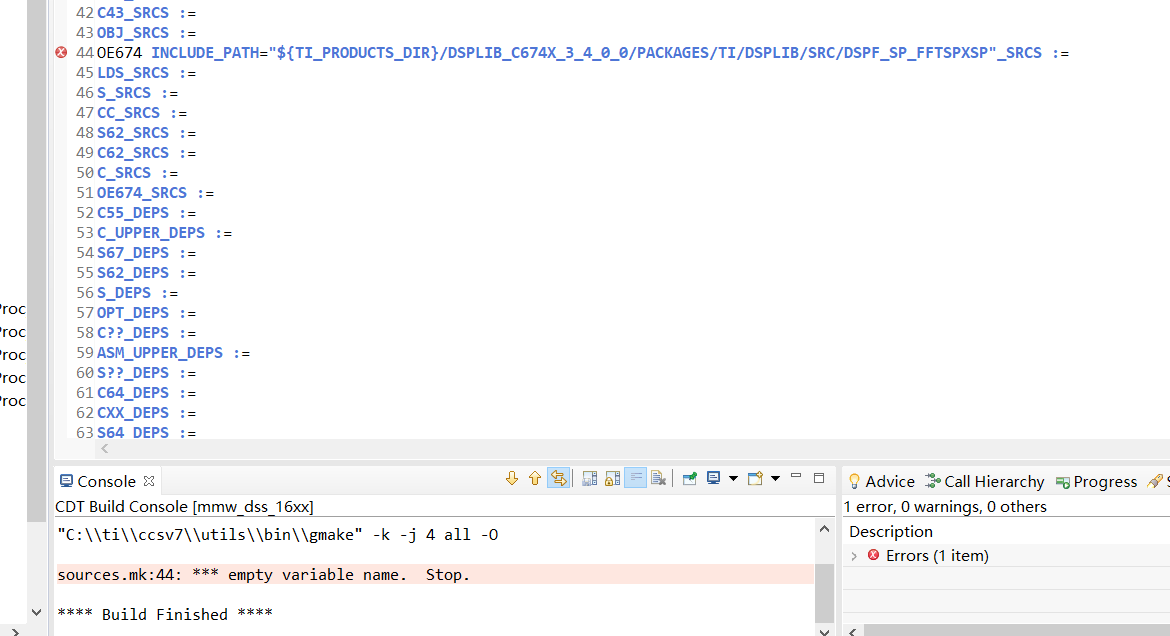
Task: Toggle Word Wrap button in Console toolbar
Action: (635, 478)
